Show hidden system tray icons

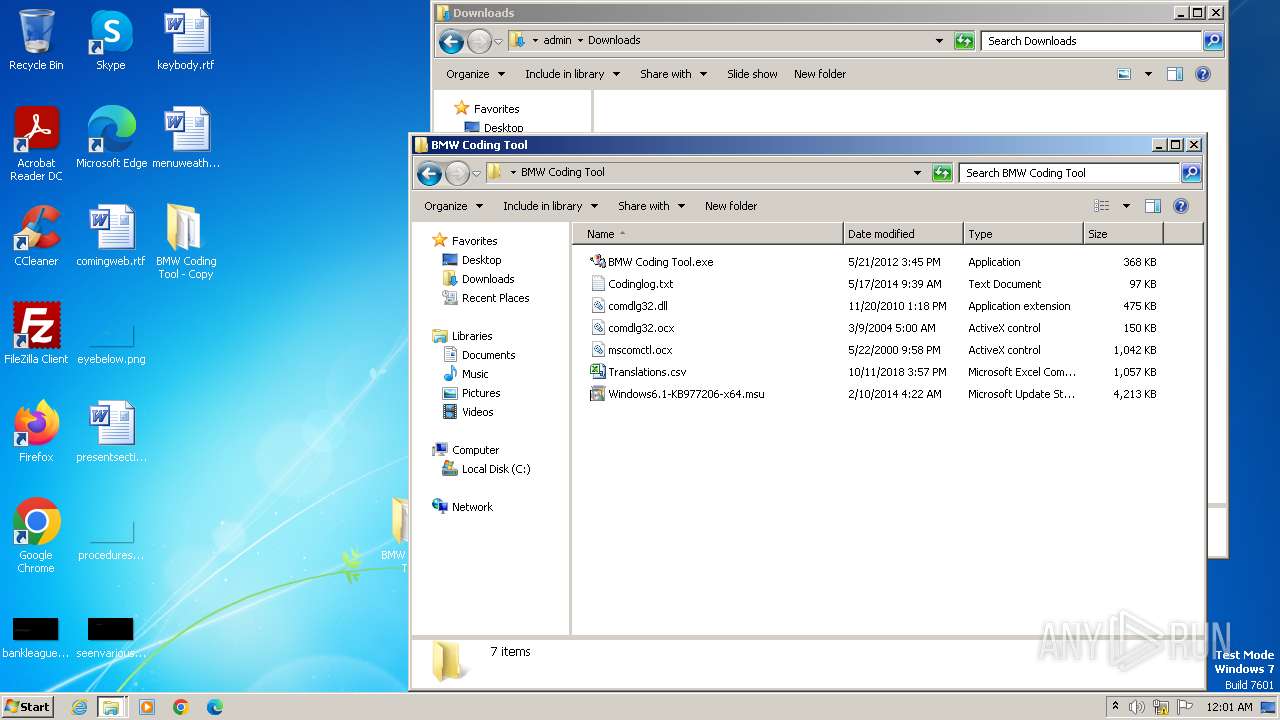click(1115, 707)
